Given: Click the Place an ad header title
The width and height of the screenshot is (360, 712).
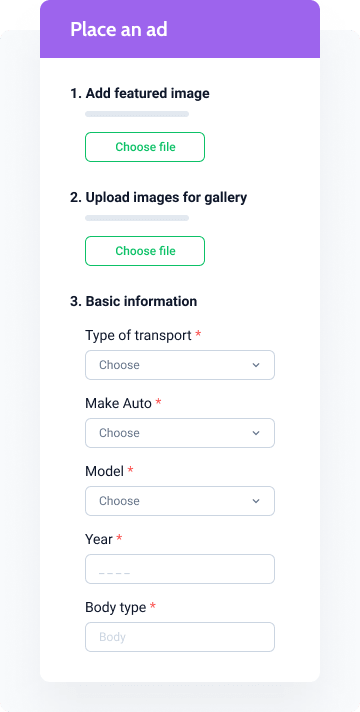Looking at the screenshot, I should [119, 30].
